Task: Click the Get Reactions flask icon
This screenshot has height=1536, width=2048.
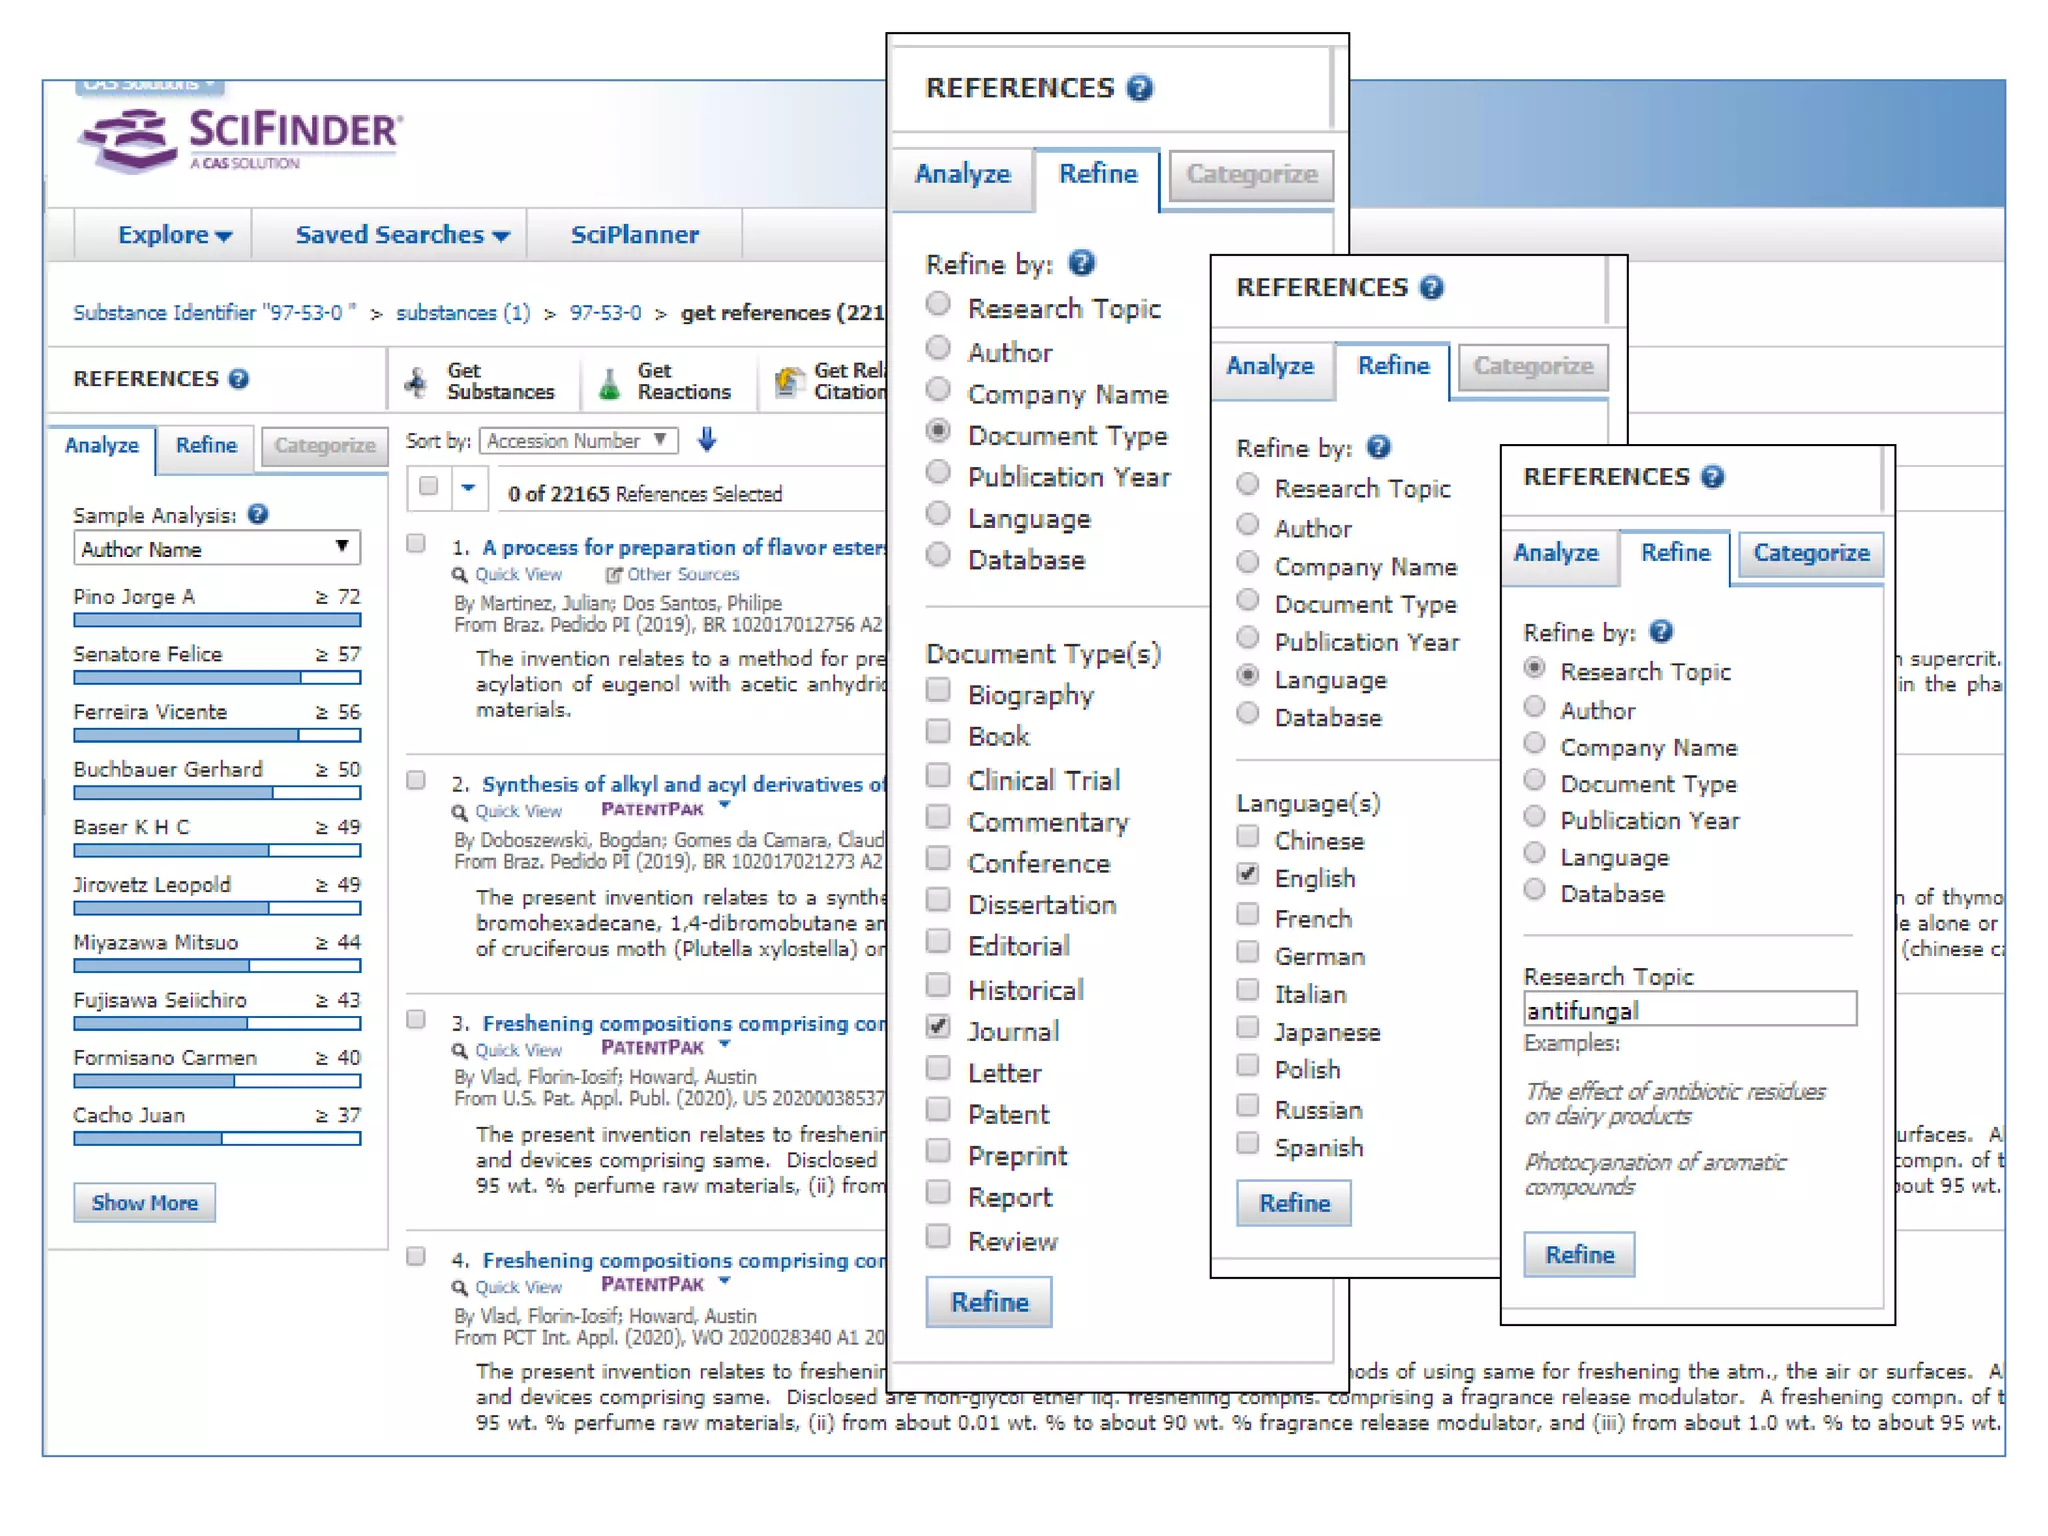Action: tap(609, 383)
